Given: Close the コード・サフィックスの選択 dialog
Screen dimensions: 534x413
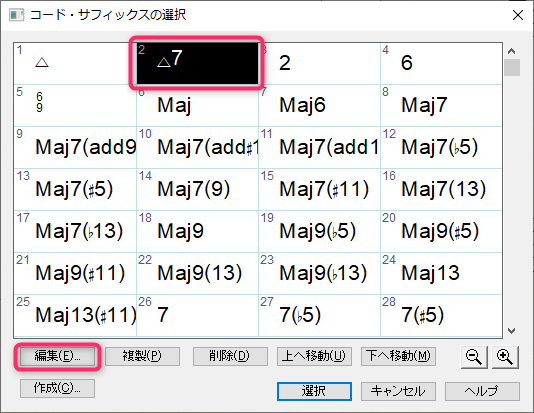Looking at the screenshot, I should tap(518, 15).
